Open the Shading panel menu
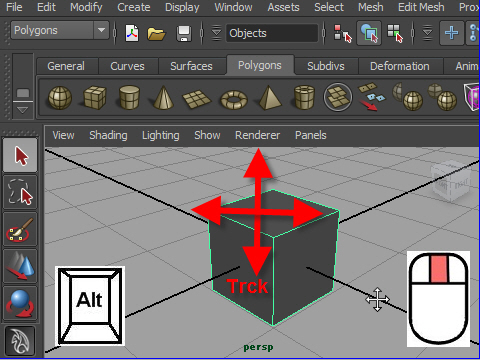The height and width of the screenshot is (360, 480). click(108, 135)
